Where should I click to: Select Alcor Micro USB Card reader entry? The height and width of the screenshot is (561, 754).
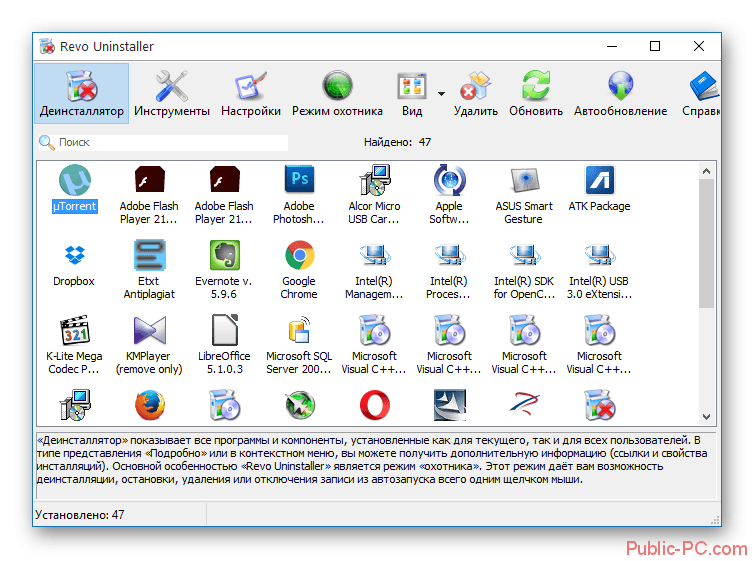click(374, 195)
